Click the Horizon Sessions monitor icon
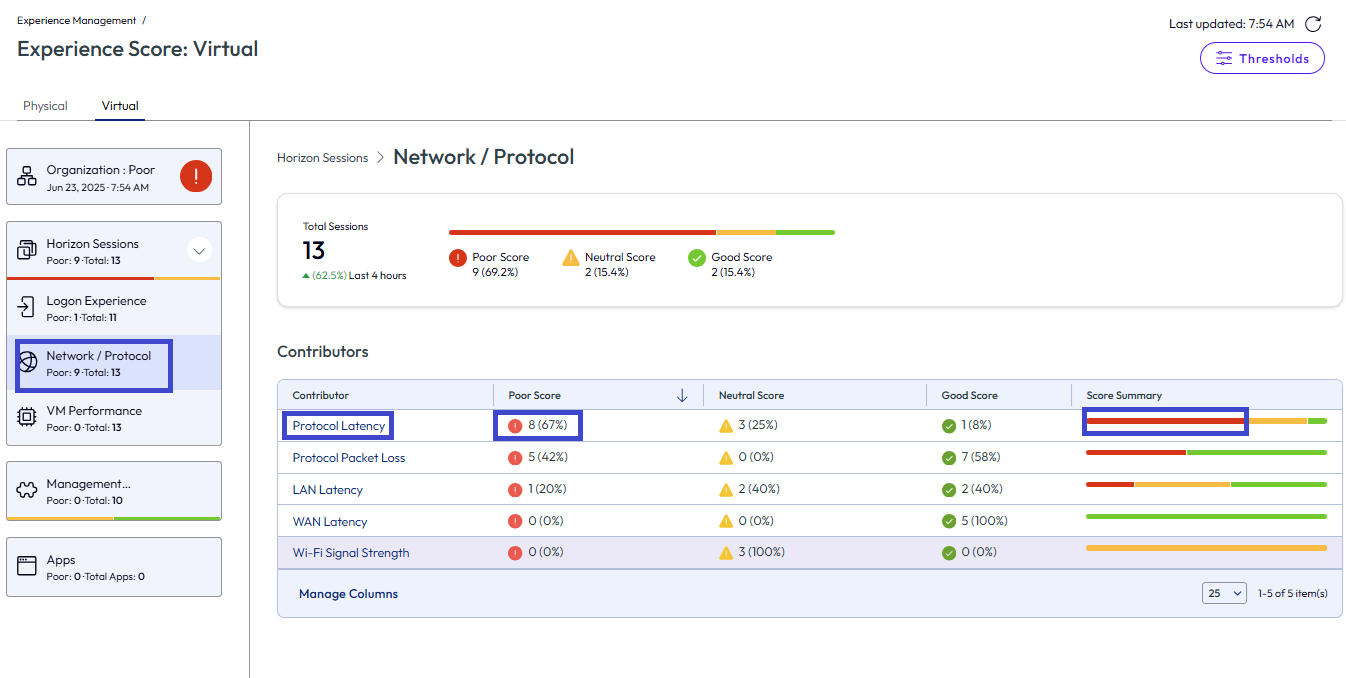This screenshot has height=678, width=1346. point(28,251)
